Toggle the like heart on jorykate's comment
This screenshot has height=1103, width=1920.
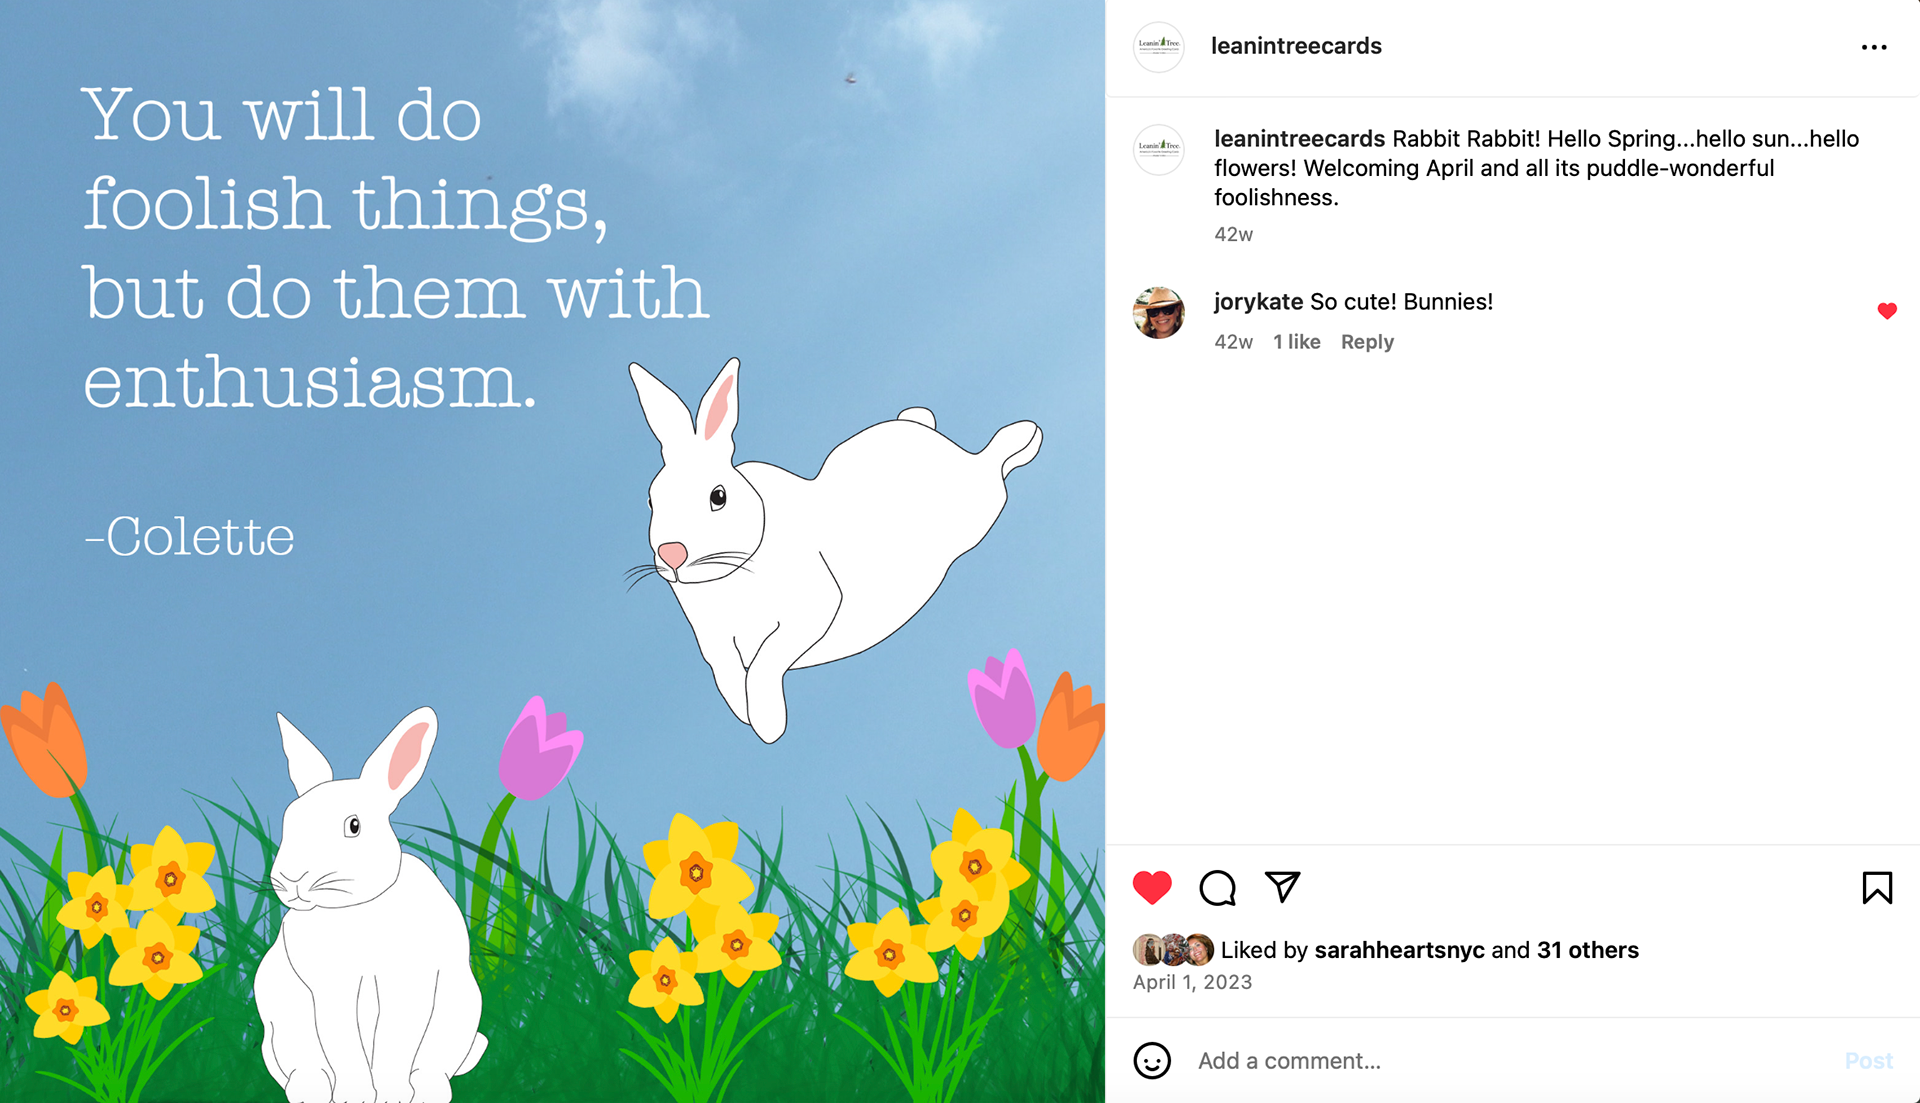tap(1887, 311)
